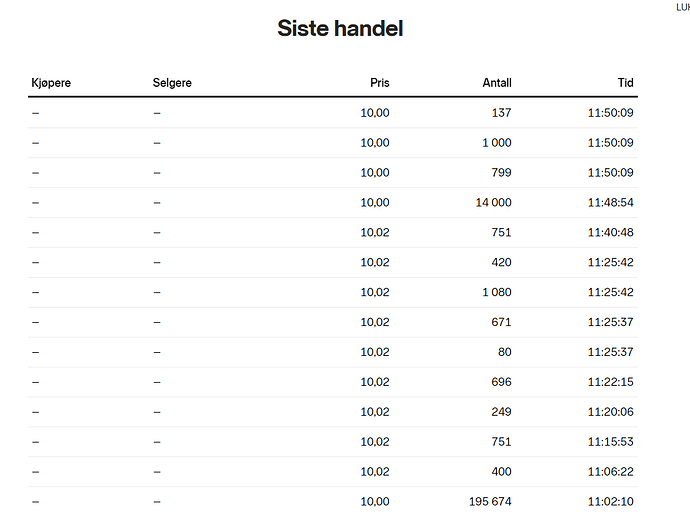Click the 696 quantity cell

[x=502, y=382]
